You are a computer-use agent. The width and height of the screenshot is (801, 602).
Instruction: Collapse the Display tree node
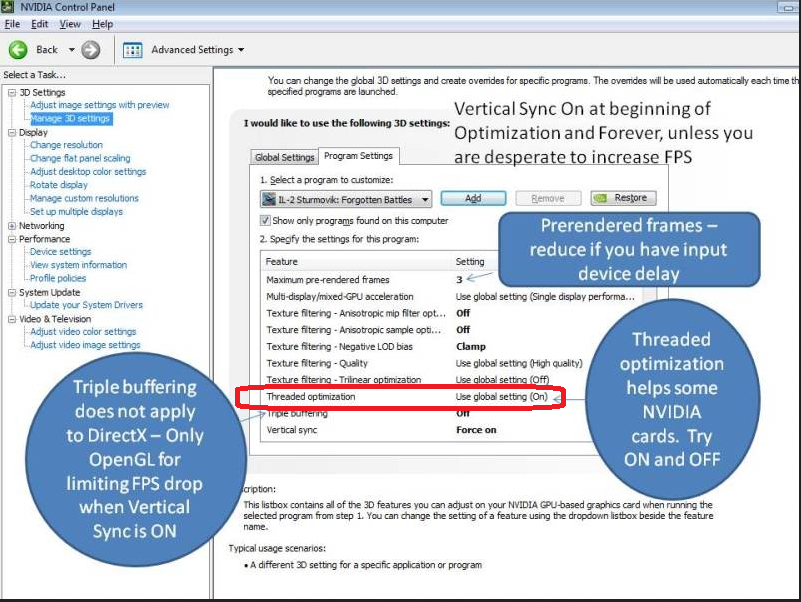coord(12,132)
